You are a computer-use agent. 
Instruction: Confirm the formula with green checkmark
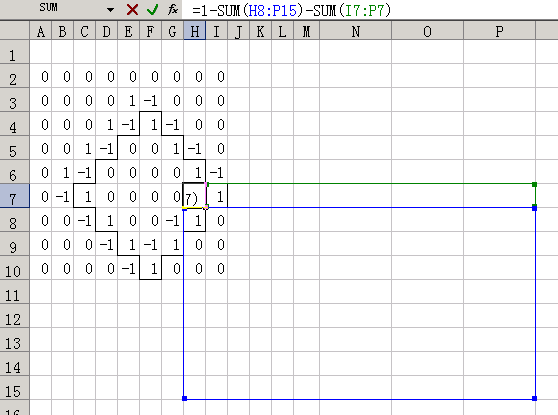click(152, 10)
